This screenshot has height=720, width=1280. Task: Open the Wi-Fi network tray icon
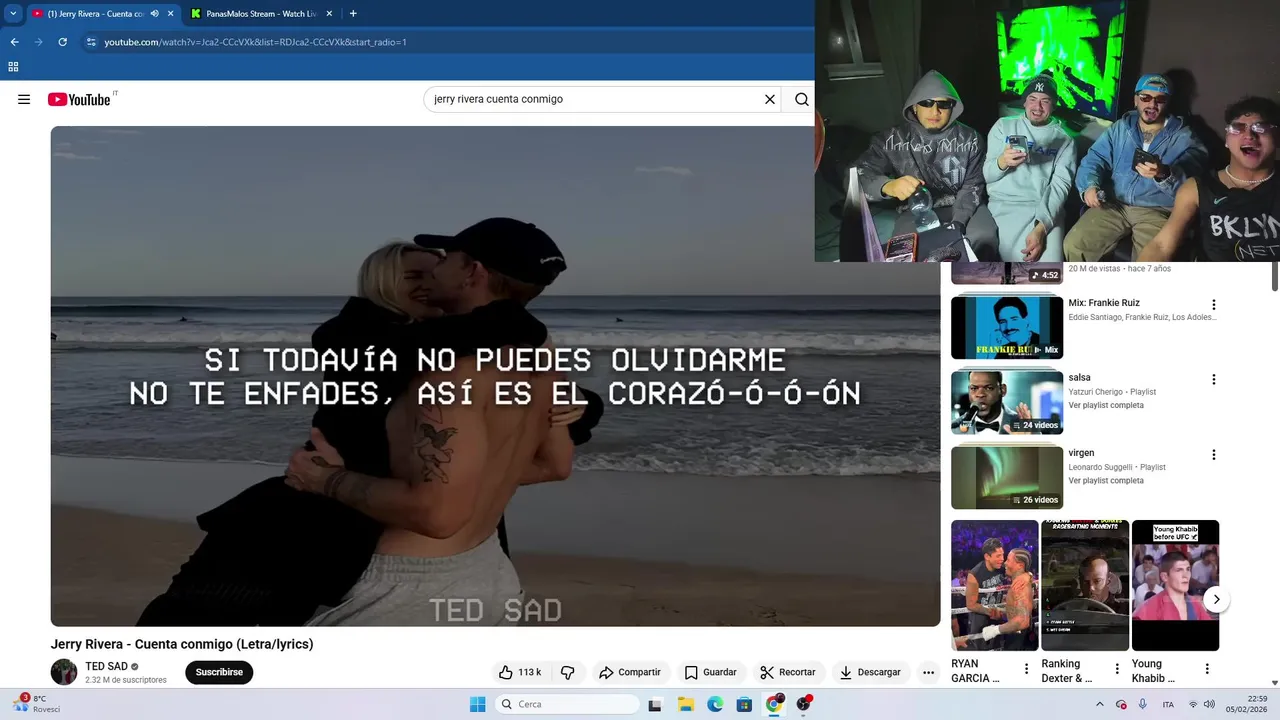point(1192,704)
